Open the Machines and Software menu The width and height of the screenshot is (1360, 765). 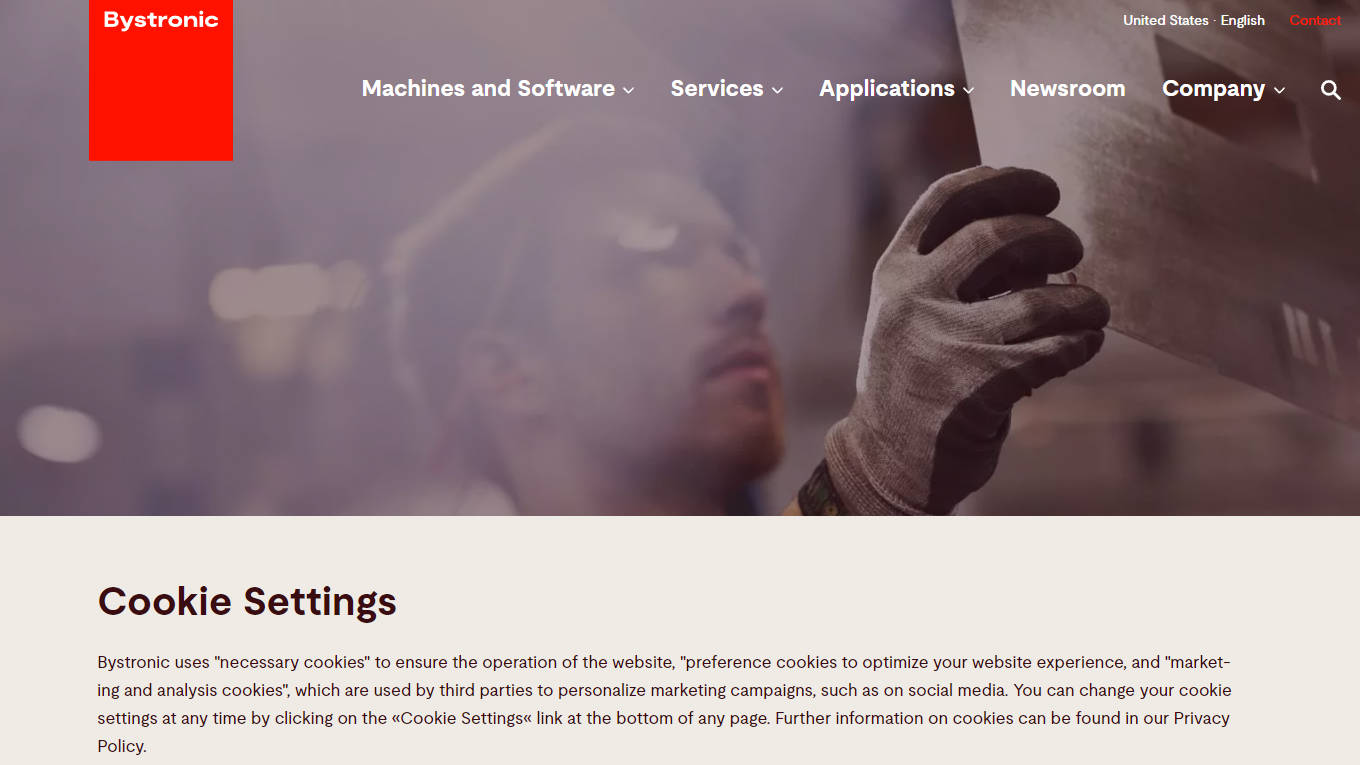tap(488, 89)
